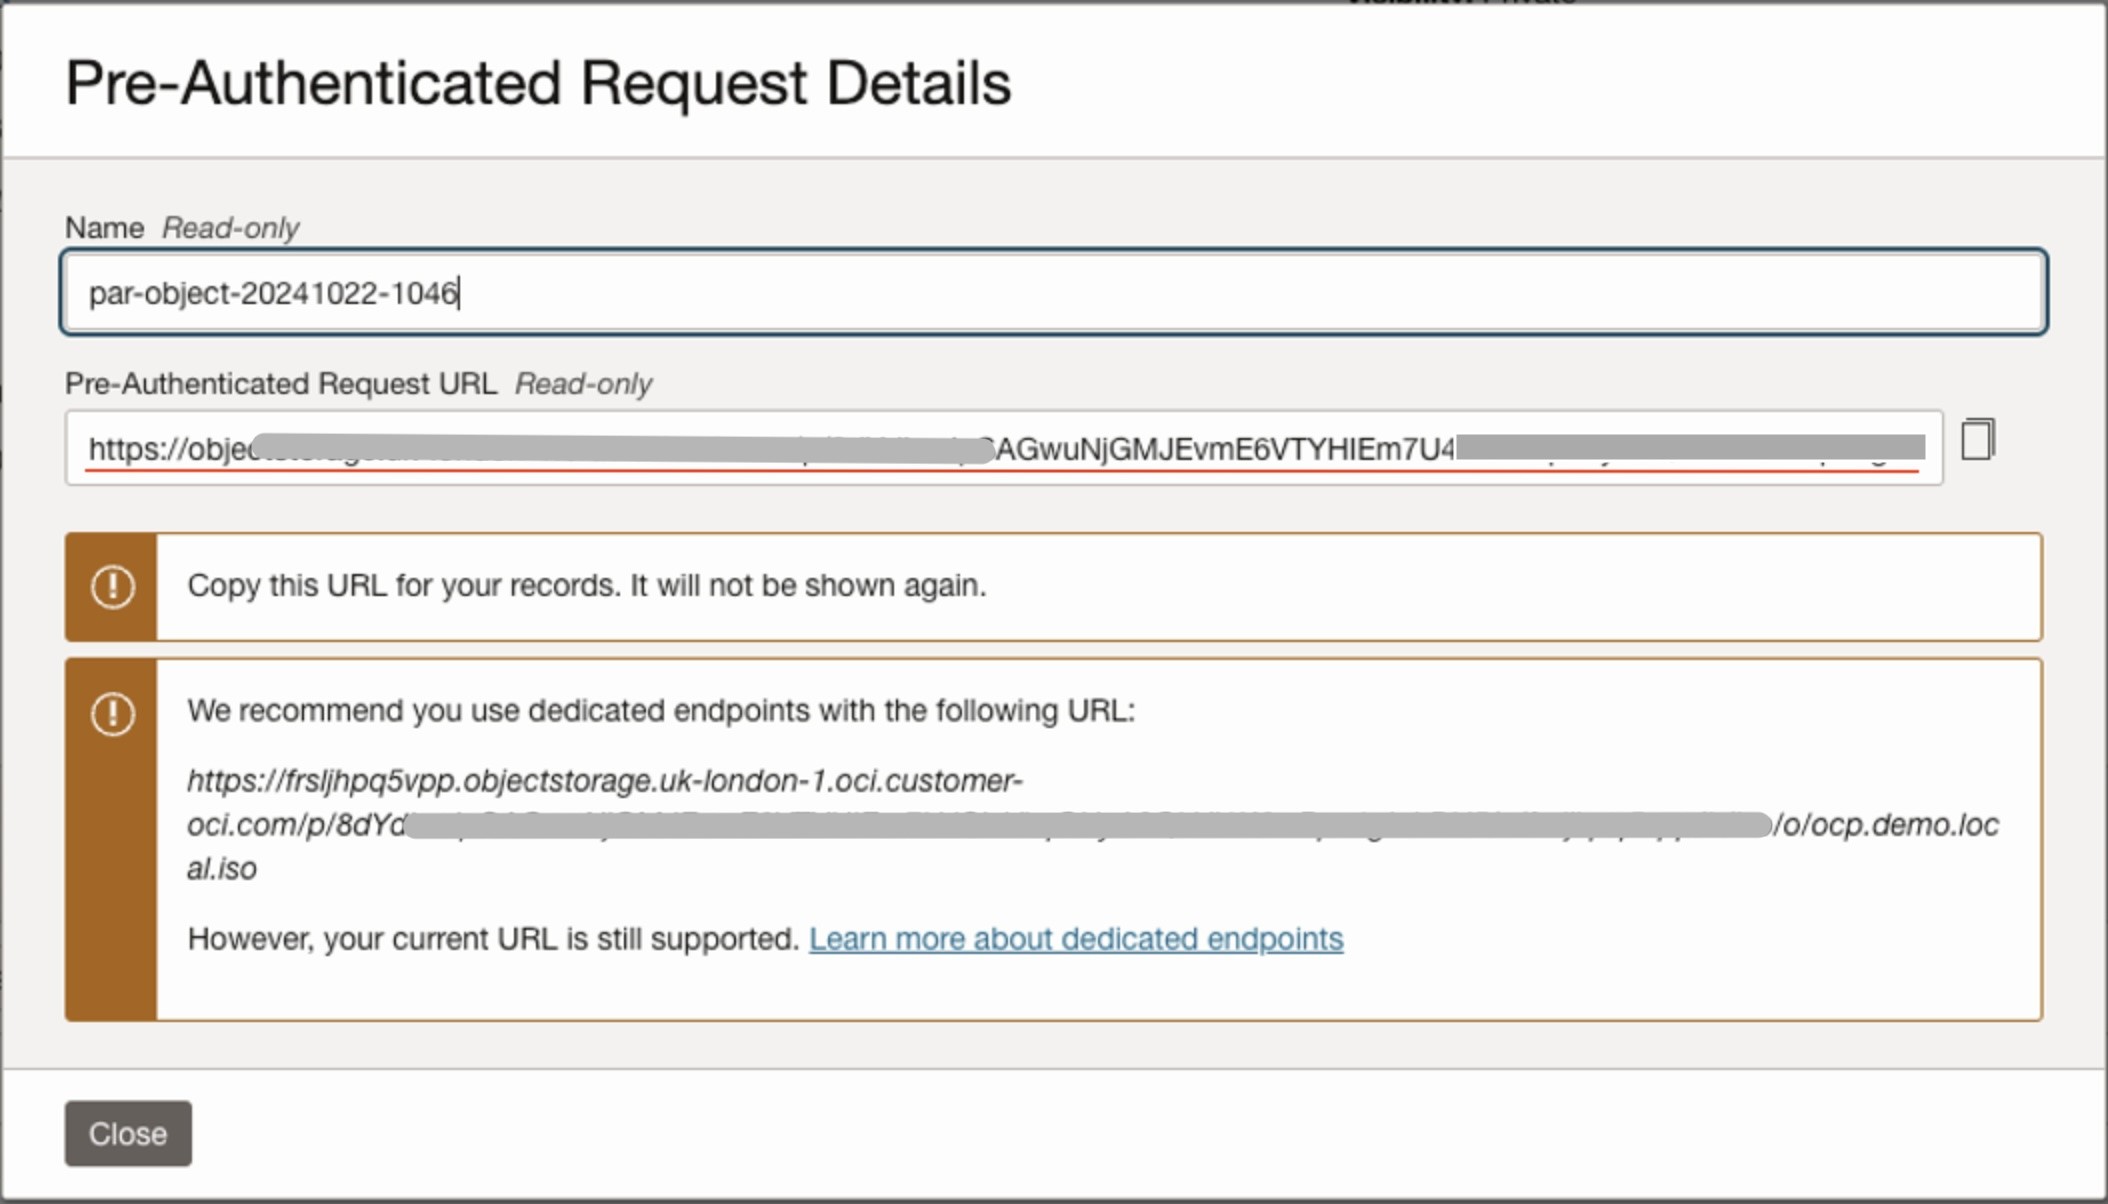The image size is (2108, 1204).
Task: Click 'Copy this URL for your records' message
Action: (x=586, y=585)
